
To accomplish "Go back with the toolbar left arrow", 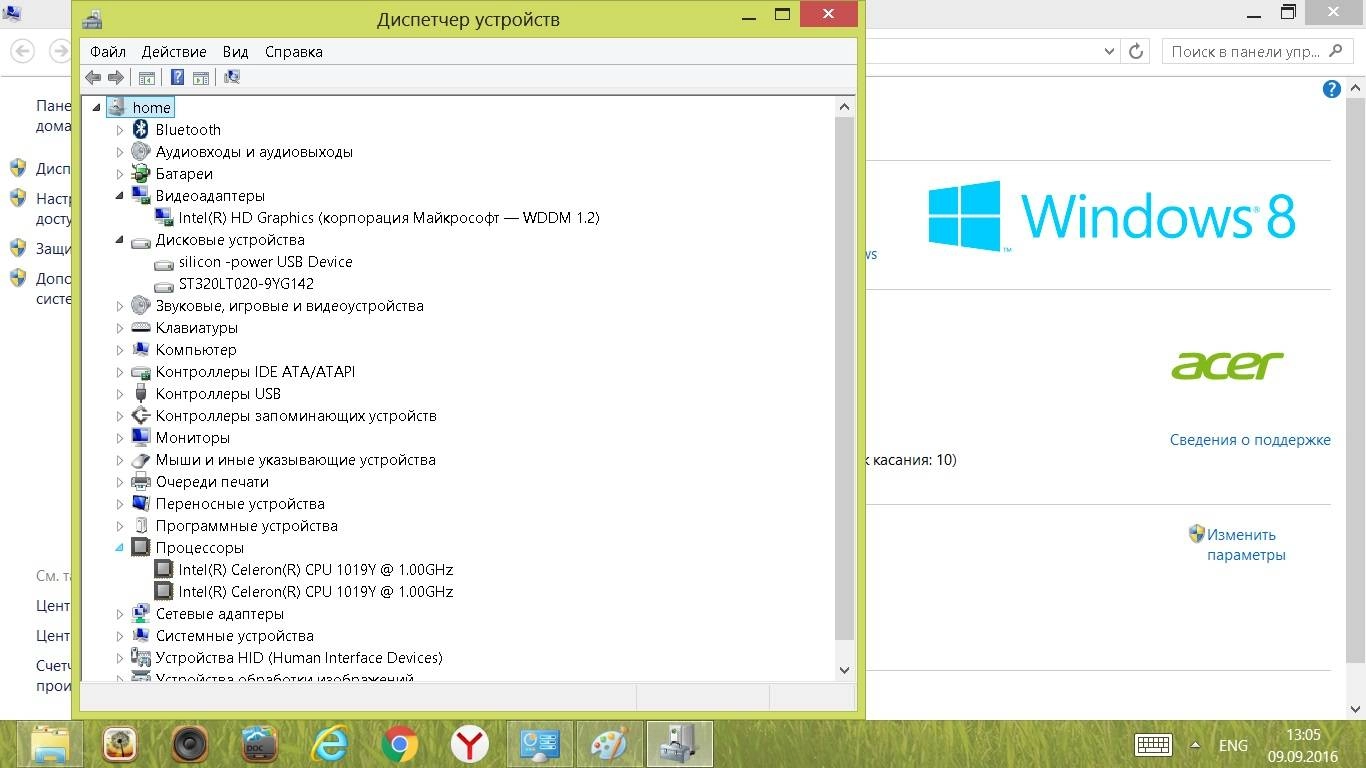I will coord(93,77).
